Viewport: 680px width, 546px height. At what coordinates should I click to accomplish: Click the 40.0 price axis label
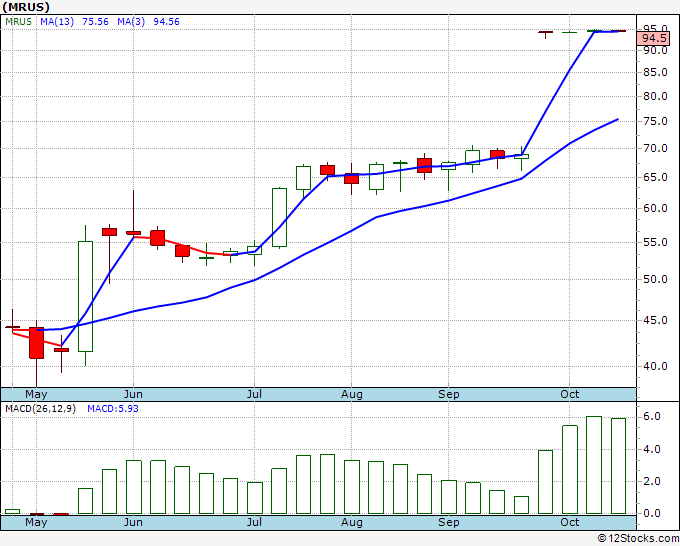click(655, 366)
